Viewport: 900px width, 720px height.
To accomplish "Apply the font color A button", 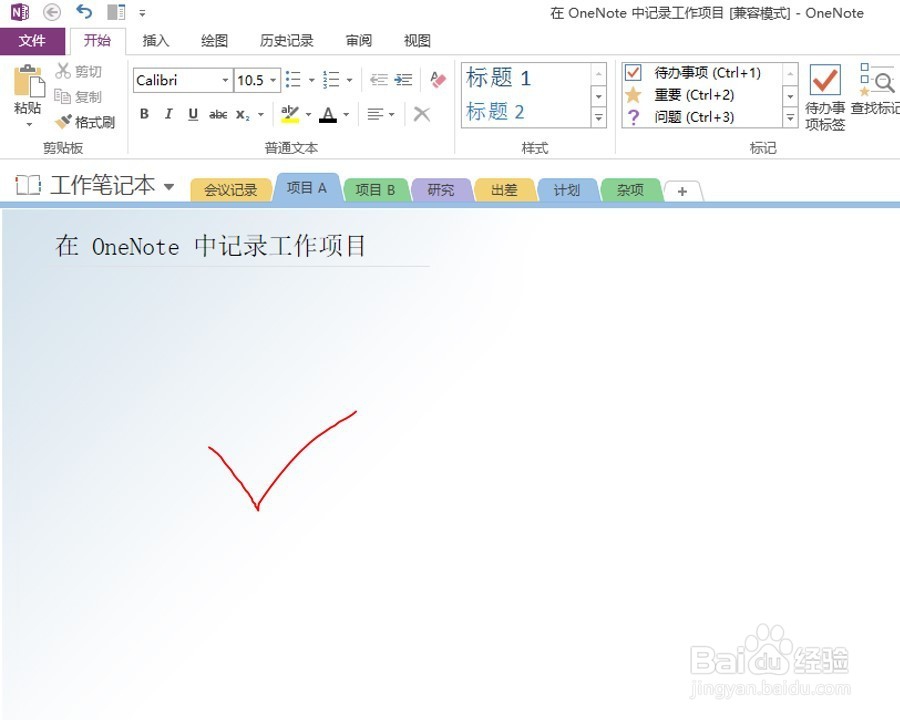I will (x=328, y=114).
